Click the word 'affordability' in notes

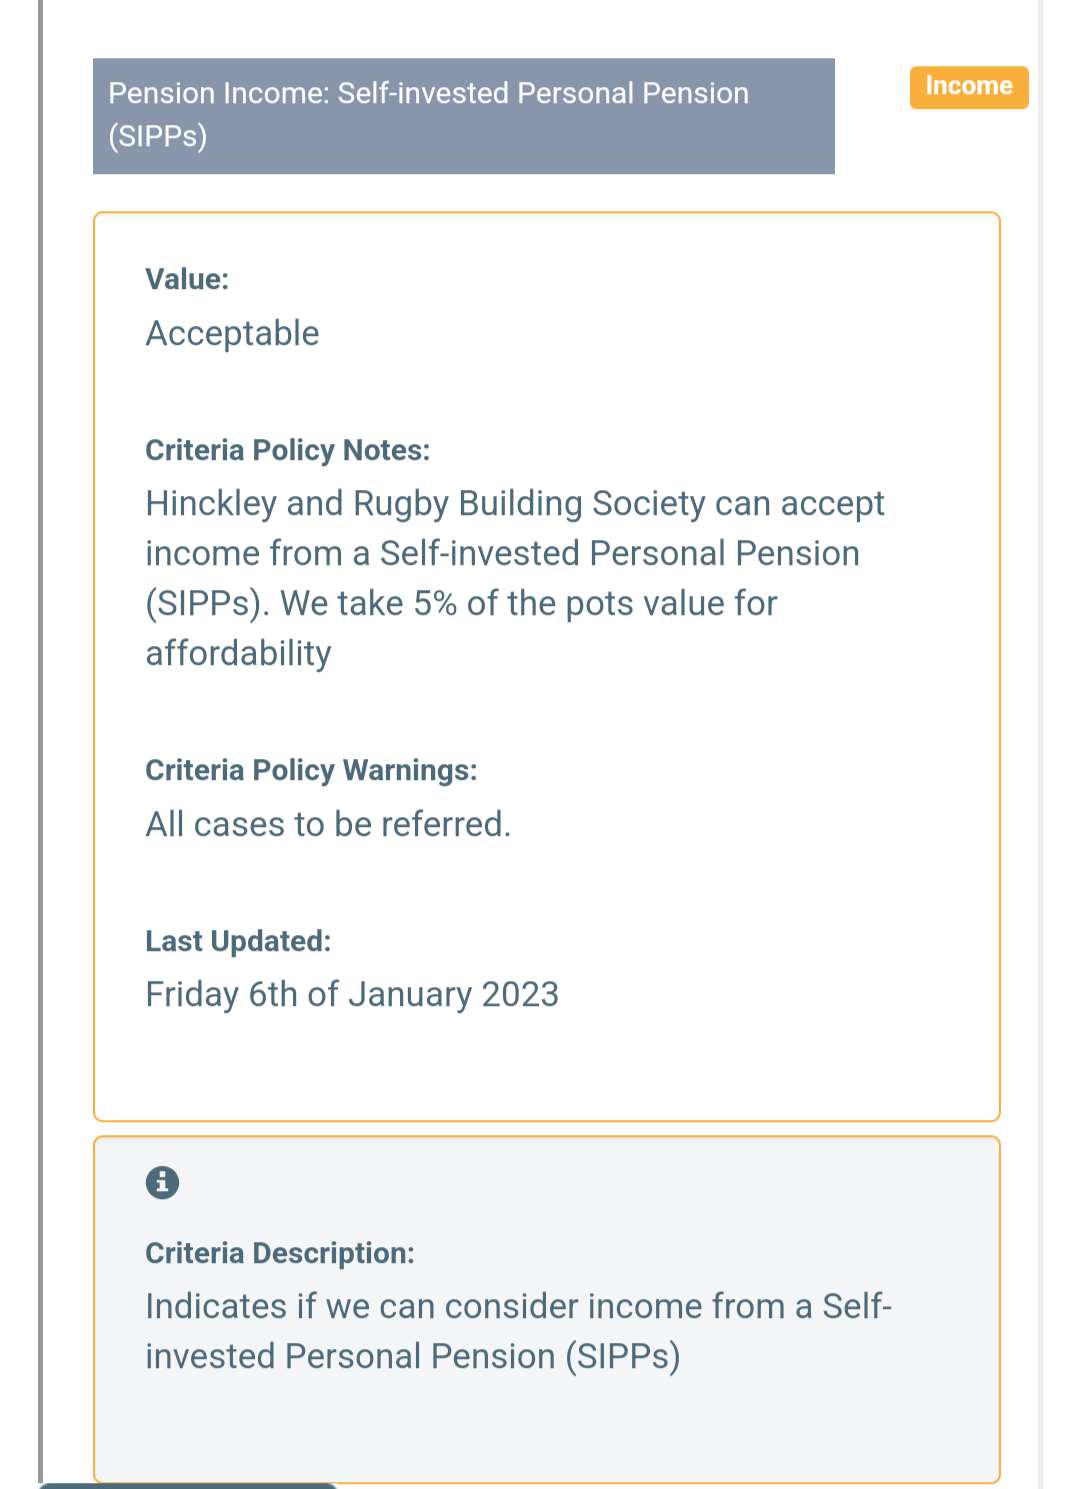[x=239, y=653]
